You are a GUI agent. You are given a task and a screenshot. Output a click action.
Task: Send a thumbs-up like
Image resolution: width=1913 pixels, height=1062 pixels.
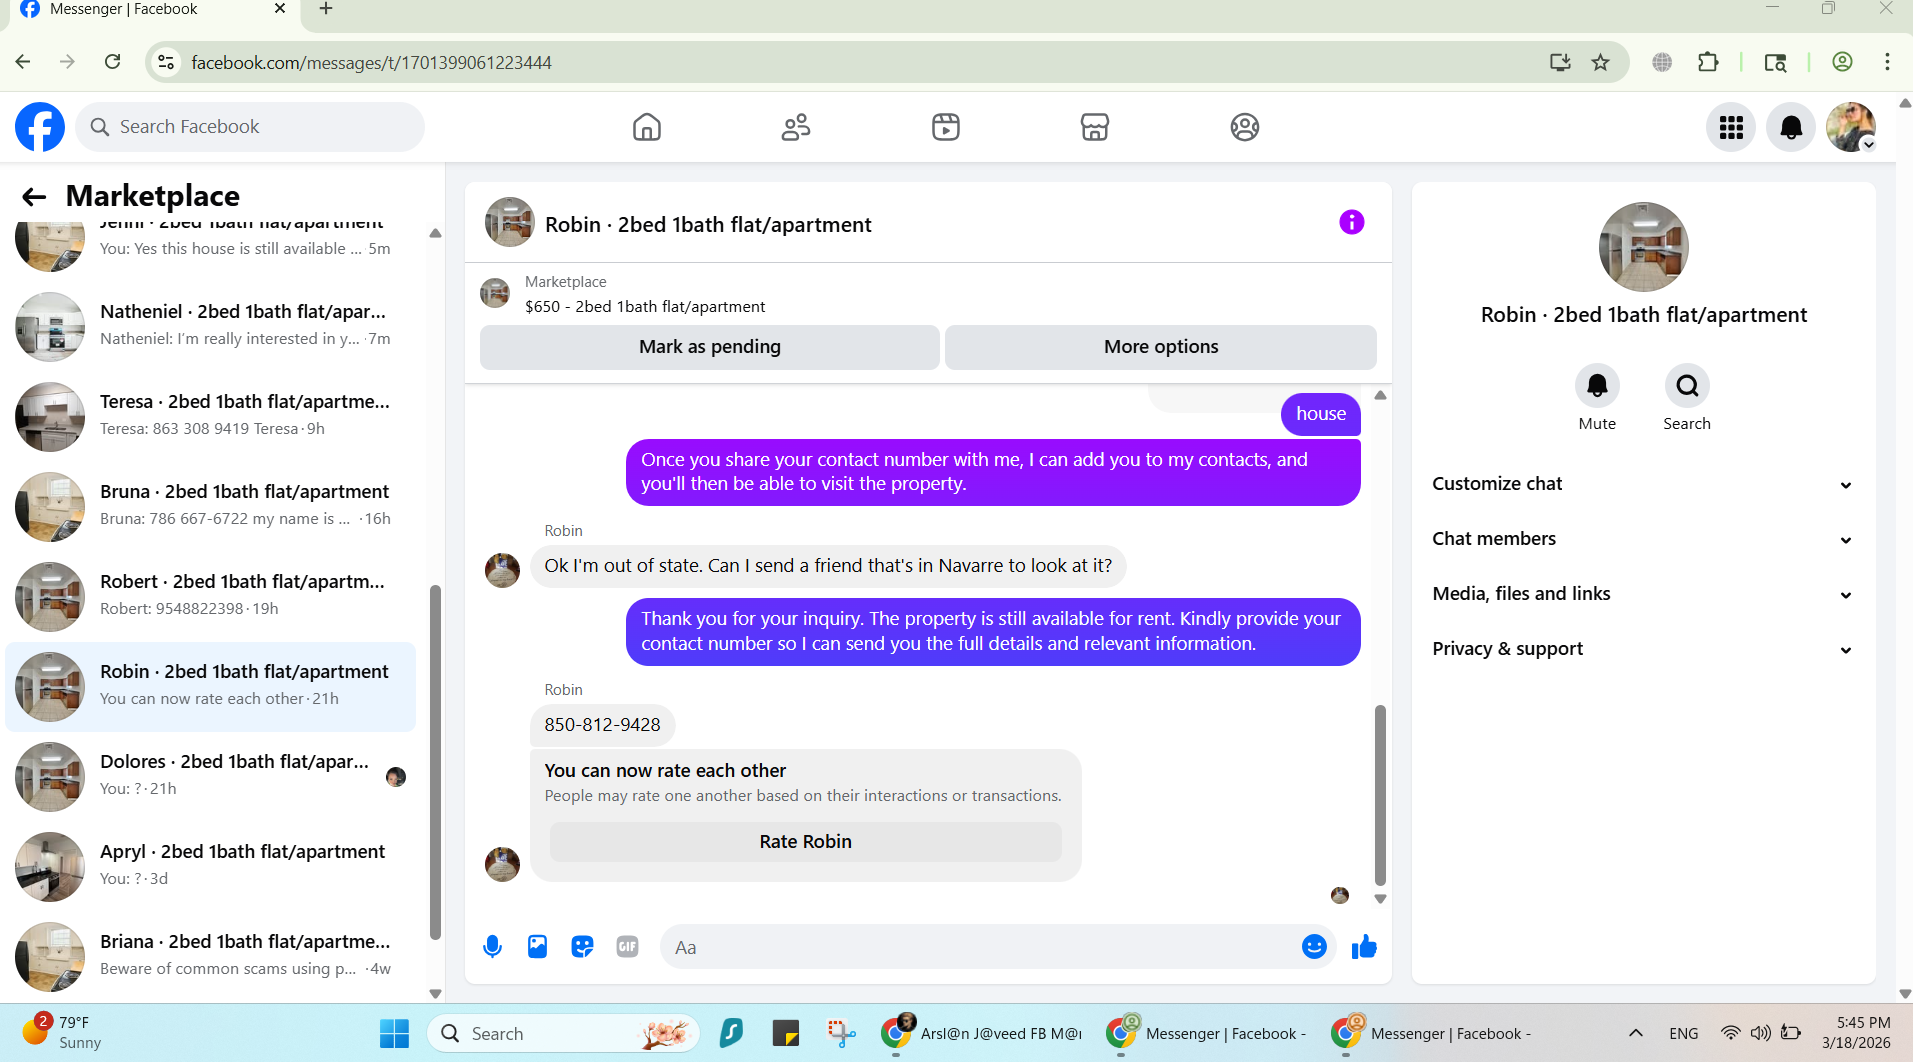point(1364,947)
